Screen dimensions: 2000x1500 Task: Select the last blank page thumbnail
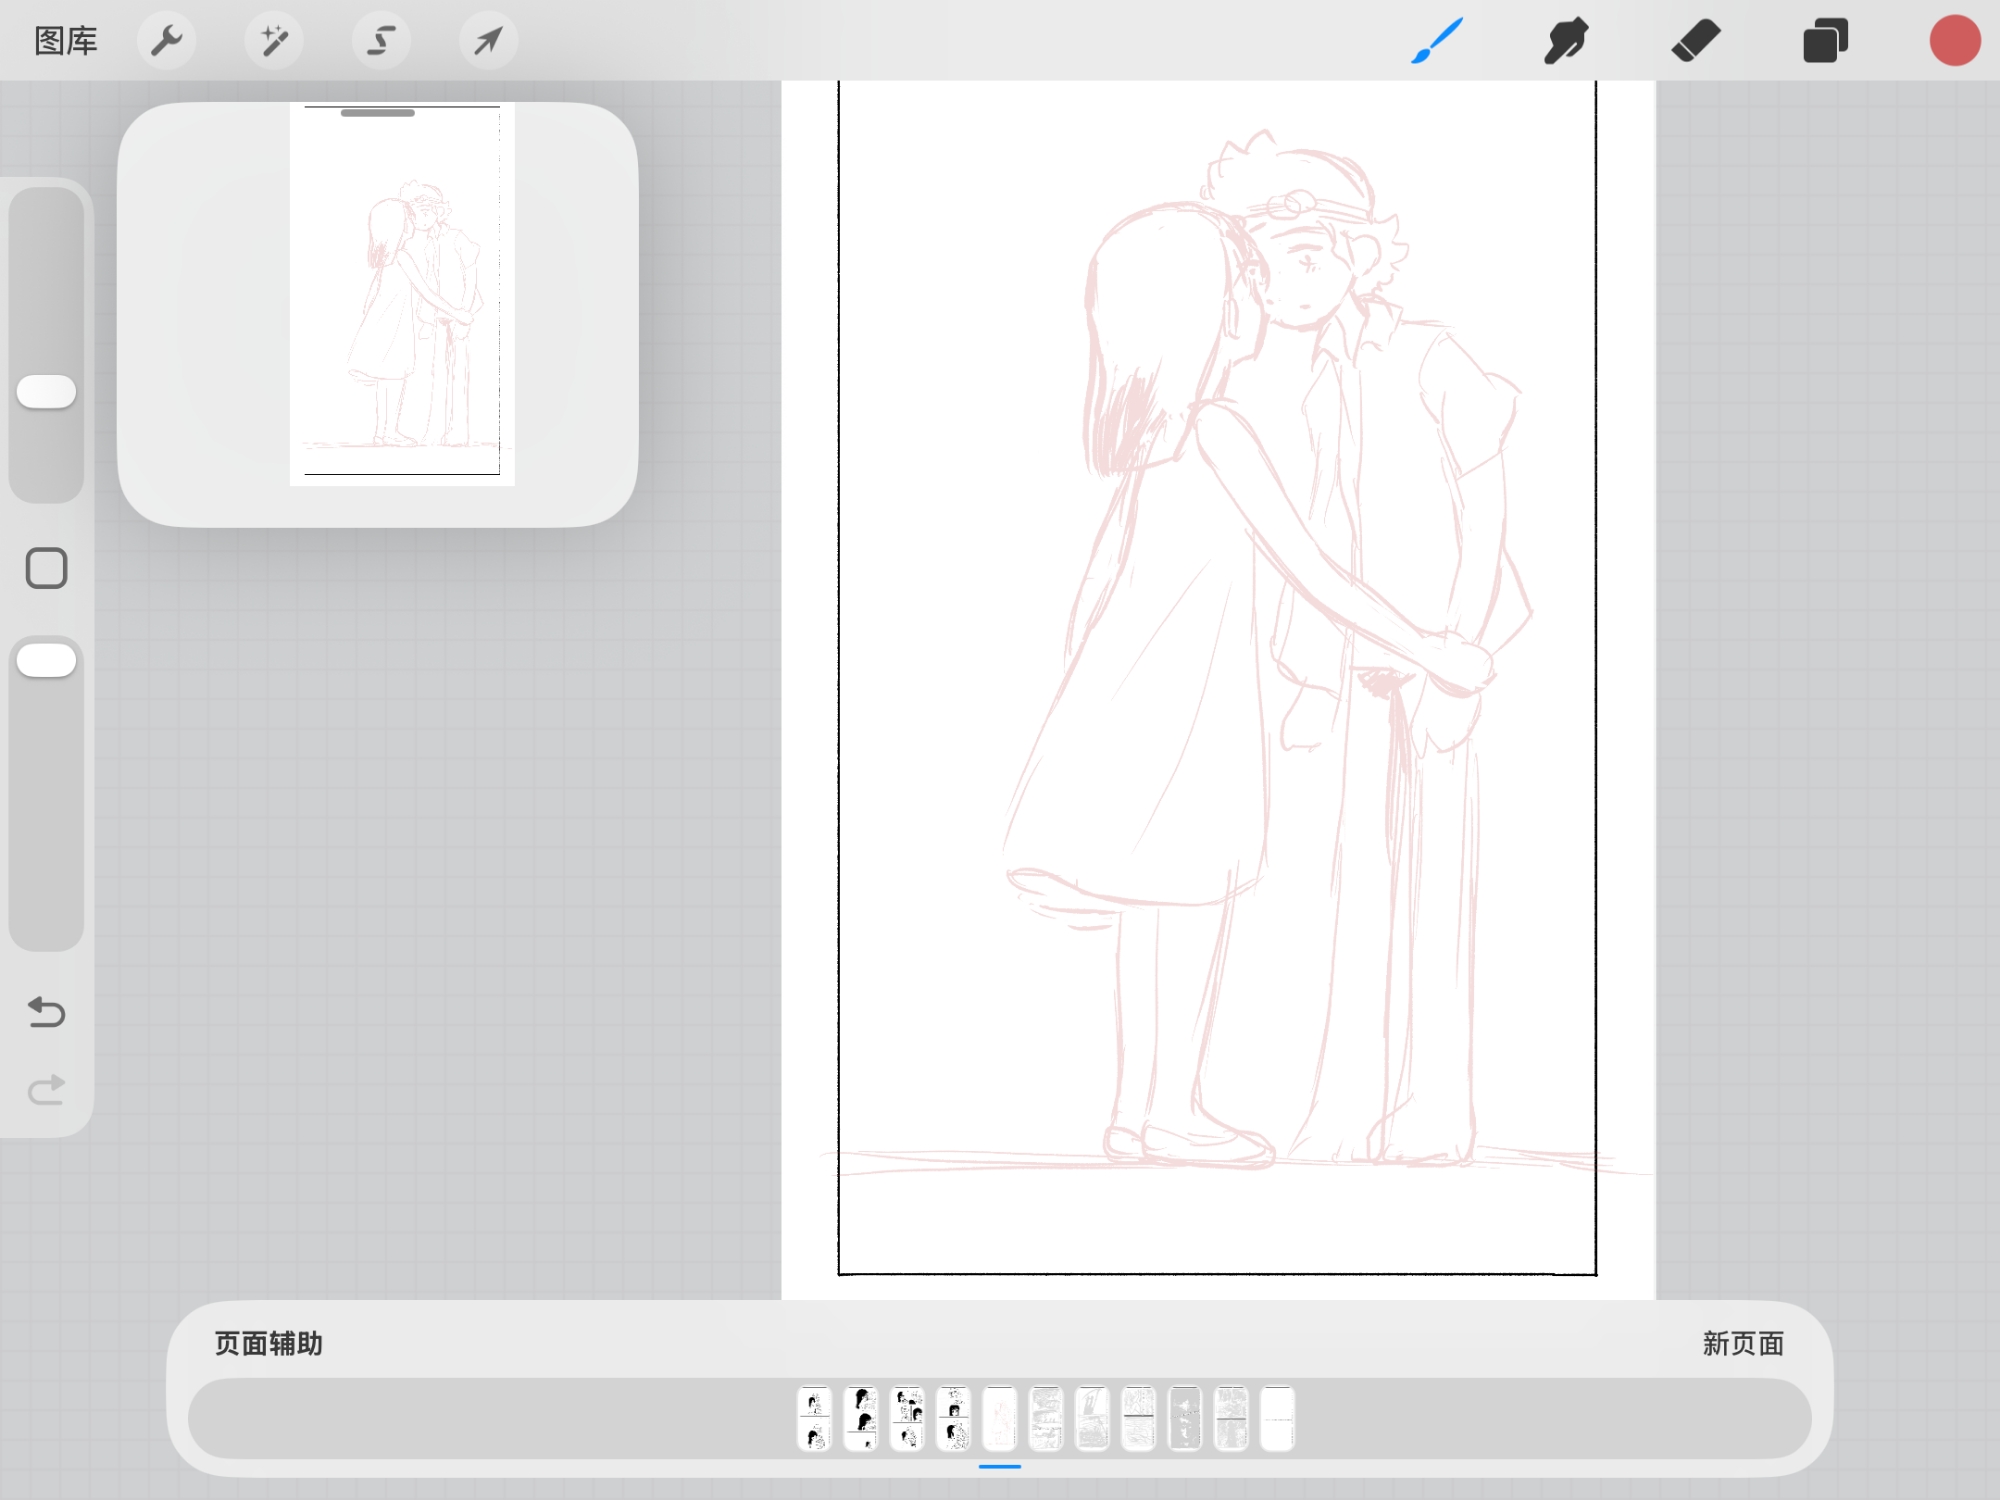1277,1418
